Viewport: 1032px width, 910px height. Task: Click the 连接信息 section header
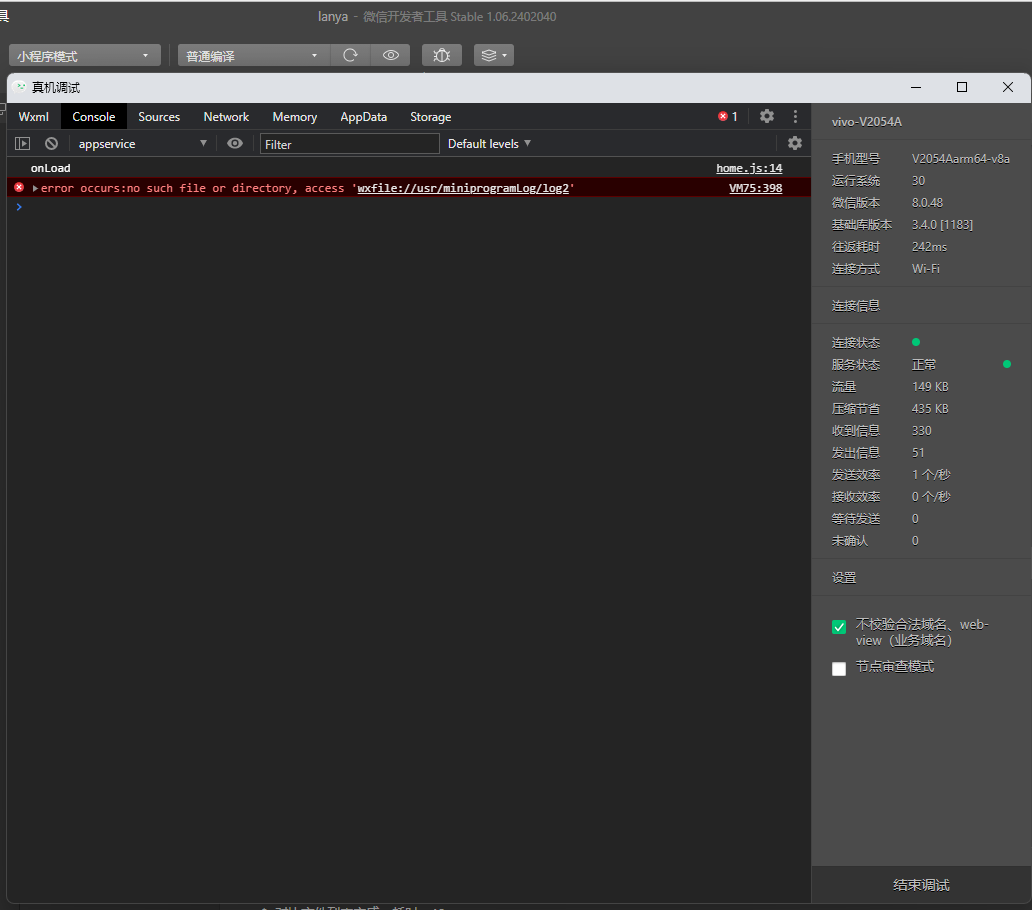tap(856, 305)
